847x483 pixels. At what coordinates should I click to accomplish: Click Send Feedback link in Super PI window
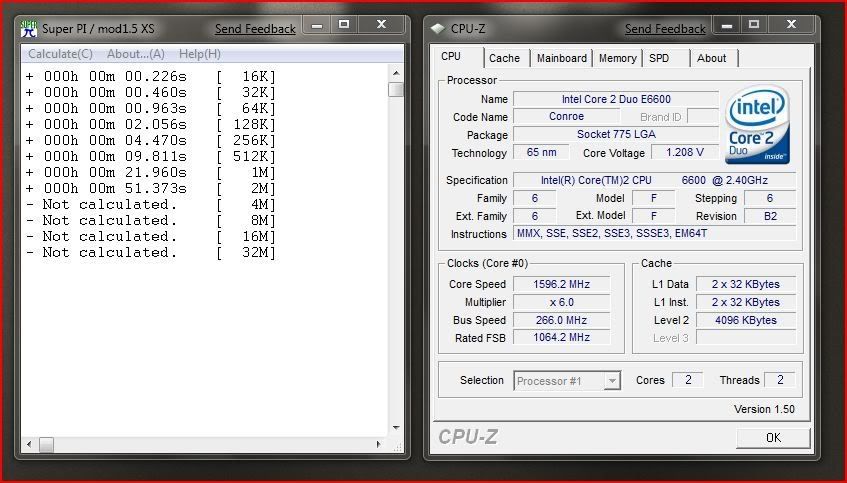tap(255, 29)
